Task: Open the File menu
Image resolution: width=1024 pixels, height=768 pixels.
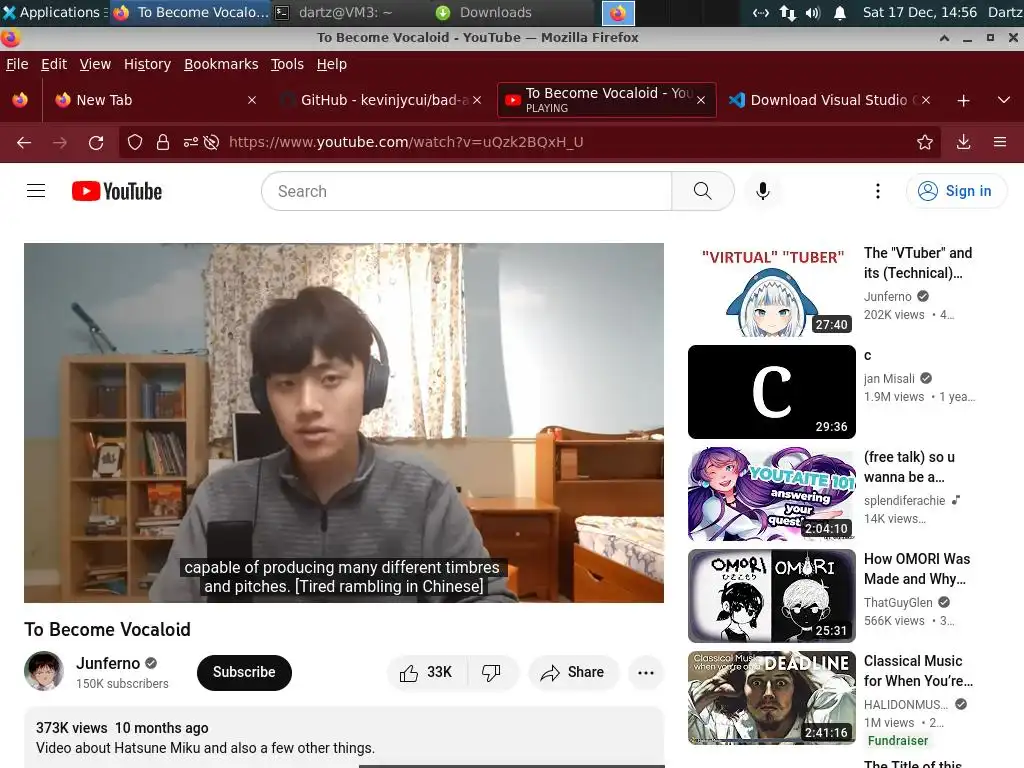Action: (x=17, y=64)
